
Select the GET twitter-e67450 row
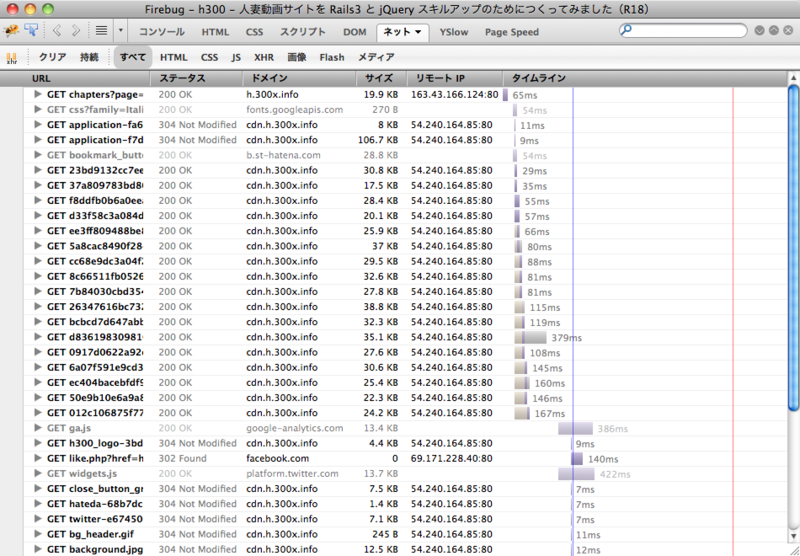click(x=405, y=519)
